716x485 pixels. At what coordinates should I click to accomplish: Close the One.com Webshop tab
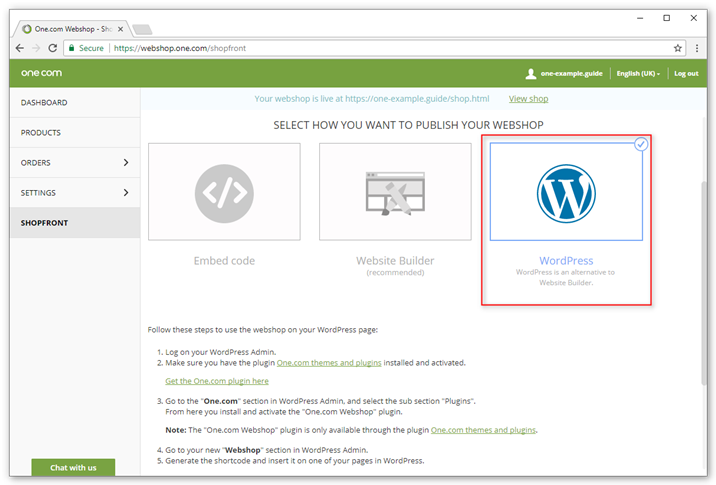(x=121, y=29)
